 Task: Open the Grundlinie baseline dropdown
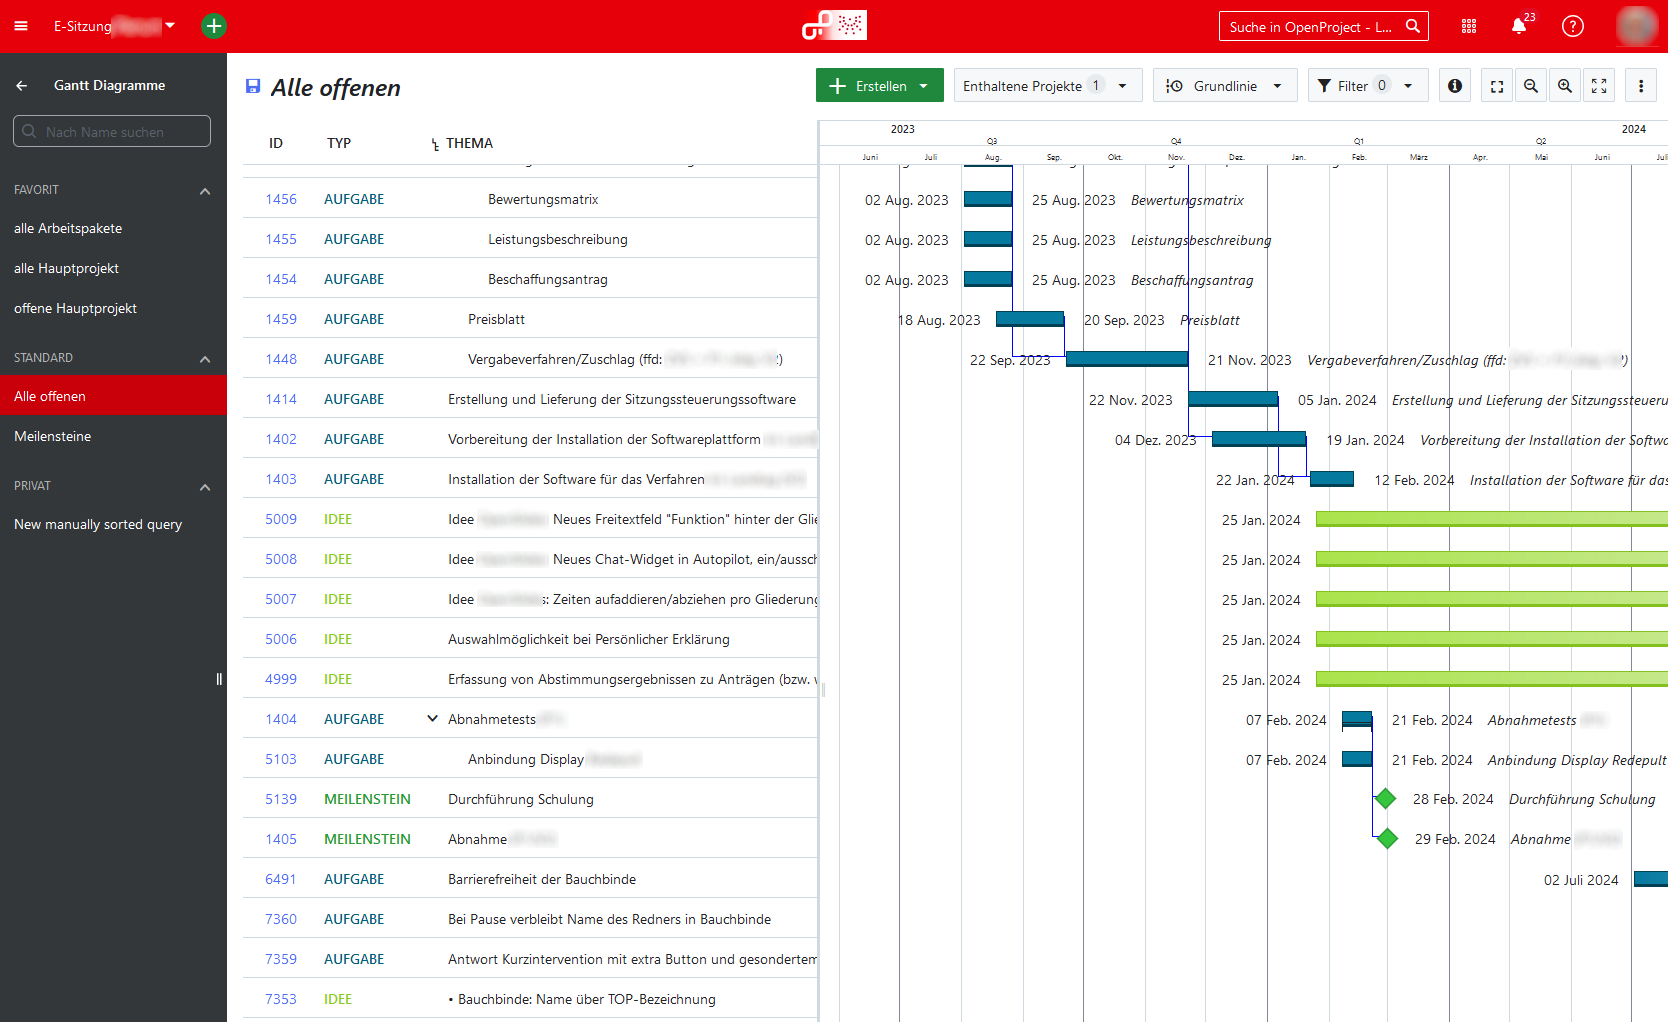tap(1225, 86)
